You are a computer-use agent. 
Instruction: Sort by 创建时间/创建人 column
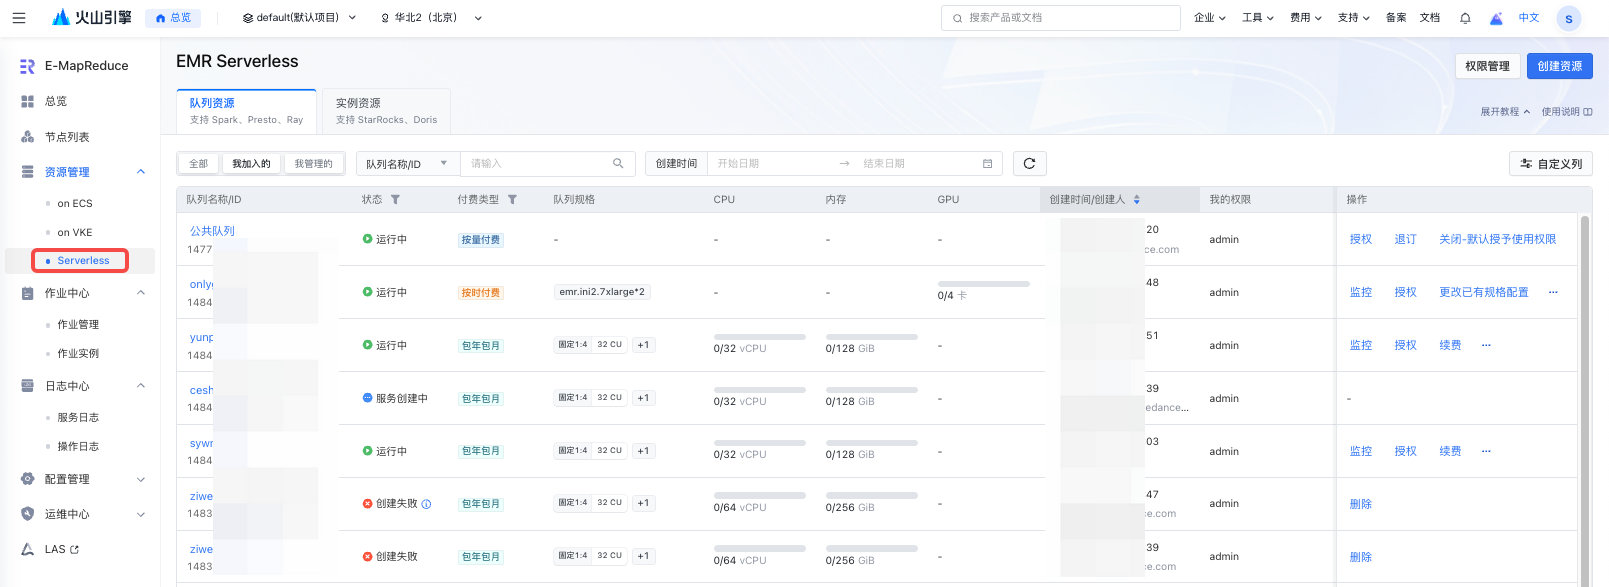point(1136,199)
